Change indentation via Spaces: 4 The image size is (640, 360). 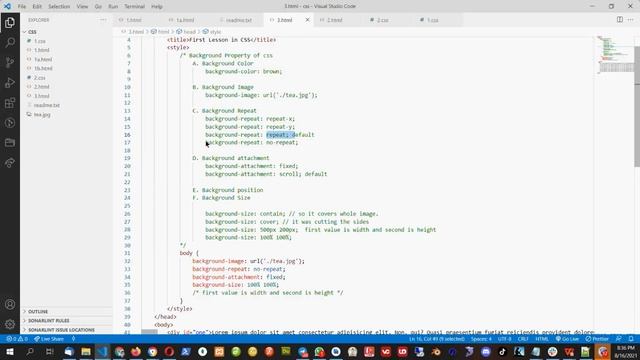[x=481, y=339]
